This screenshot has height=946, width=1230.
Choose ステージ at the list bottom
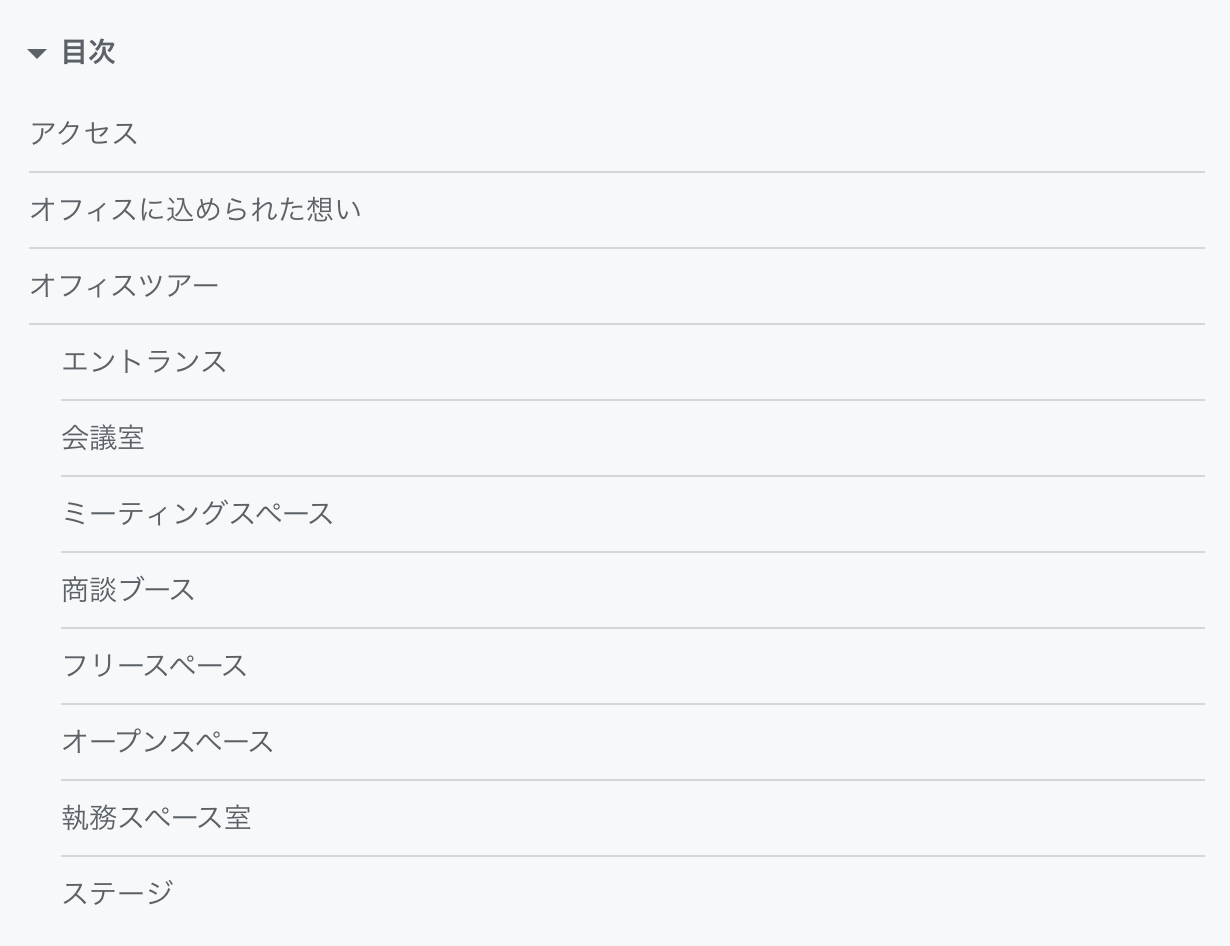point(117,892)
